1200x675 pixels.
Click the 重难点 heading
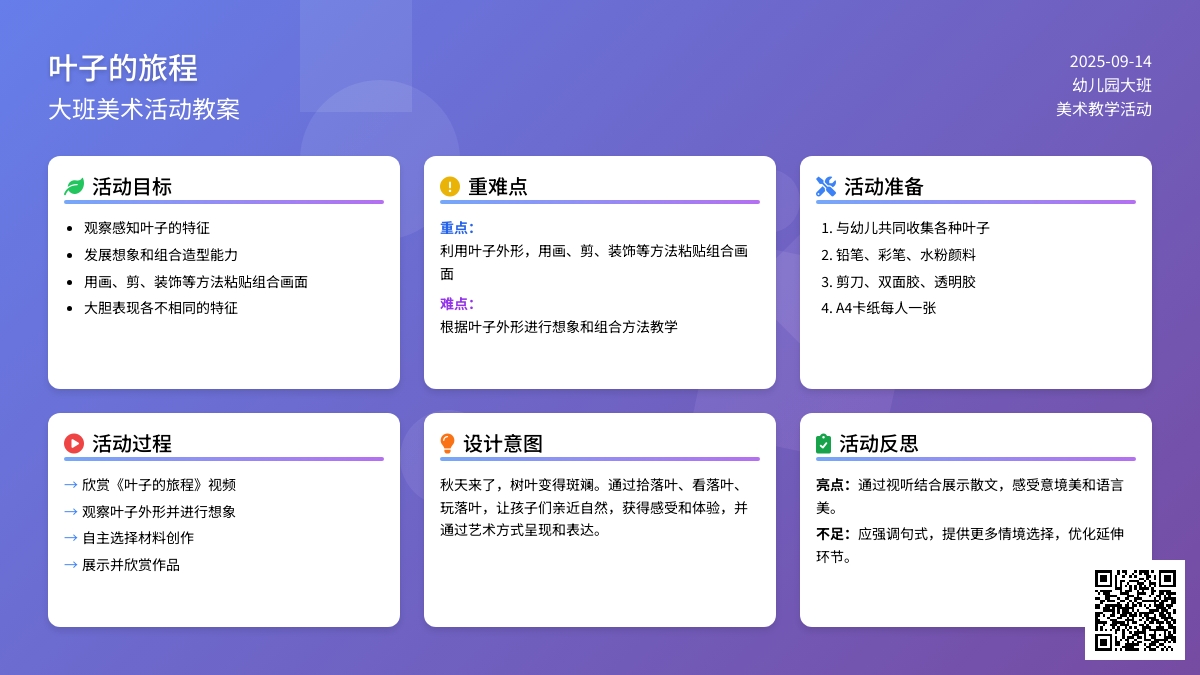click(x=498, y=187)
